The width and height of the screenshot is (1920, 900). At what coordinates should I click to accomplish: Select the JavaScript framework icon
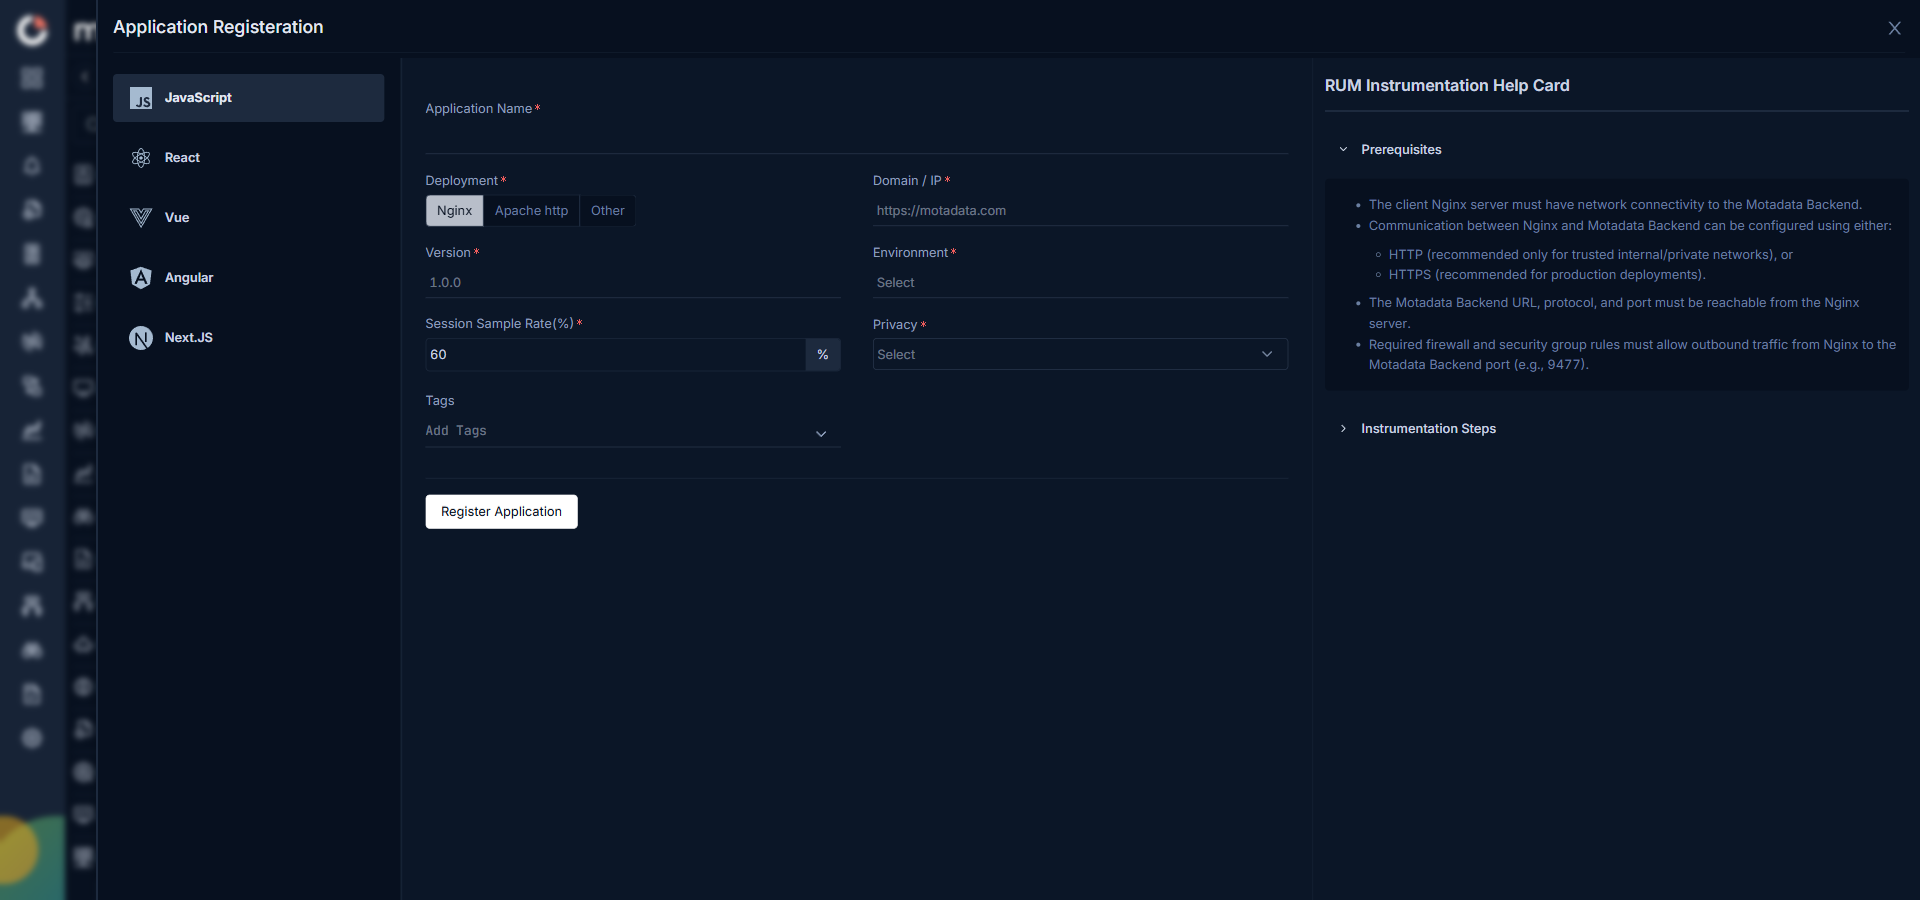coord(141,98)
